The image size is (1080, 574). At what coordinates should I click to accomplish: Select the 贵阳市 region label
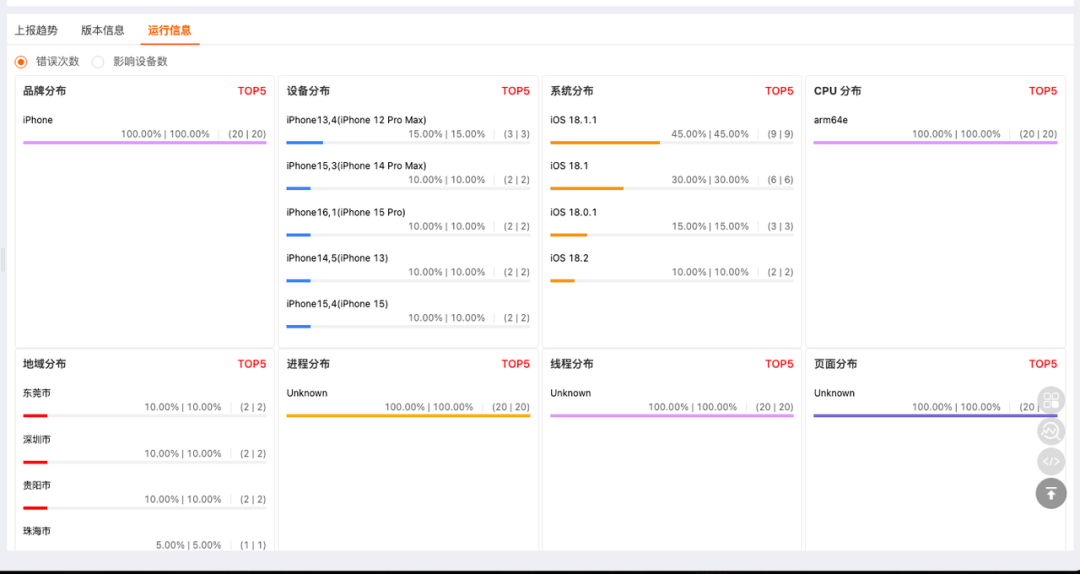point(37,485)
